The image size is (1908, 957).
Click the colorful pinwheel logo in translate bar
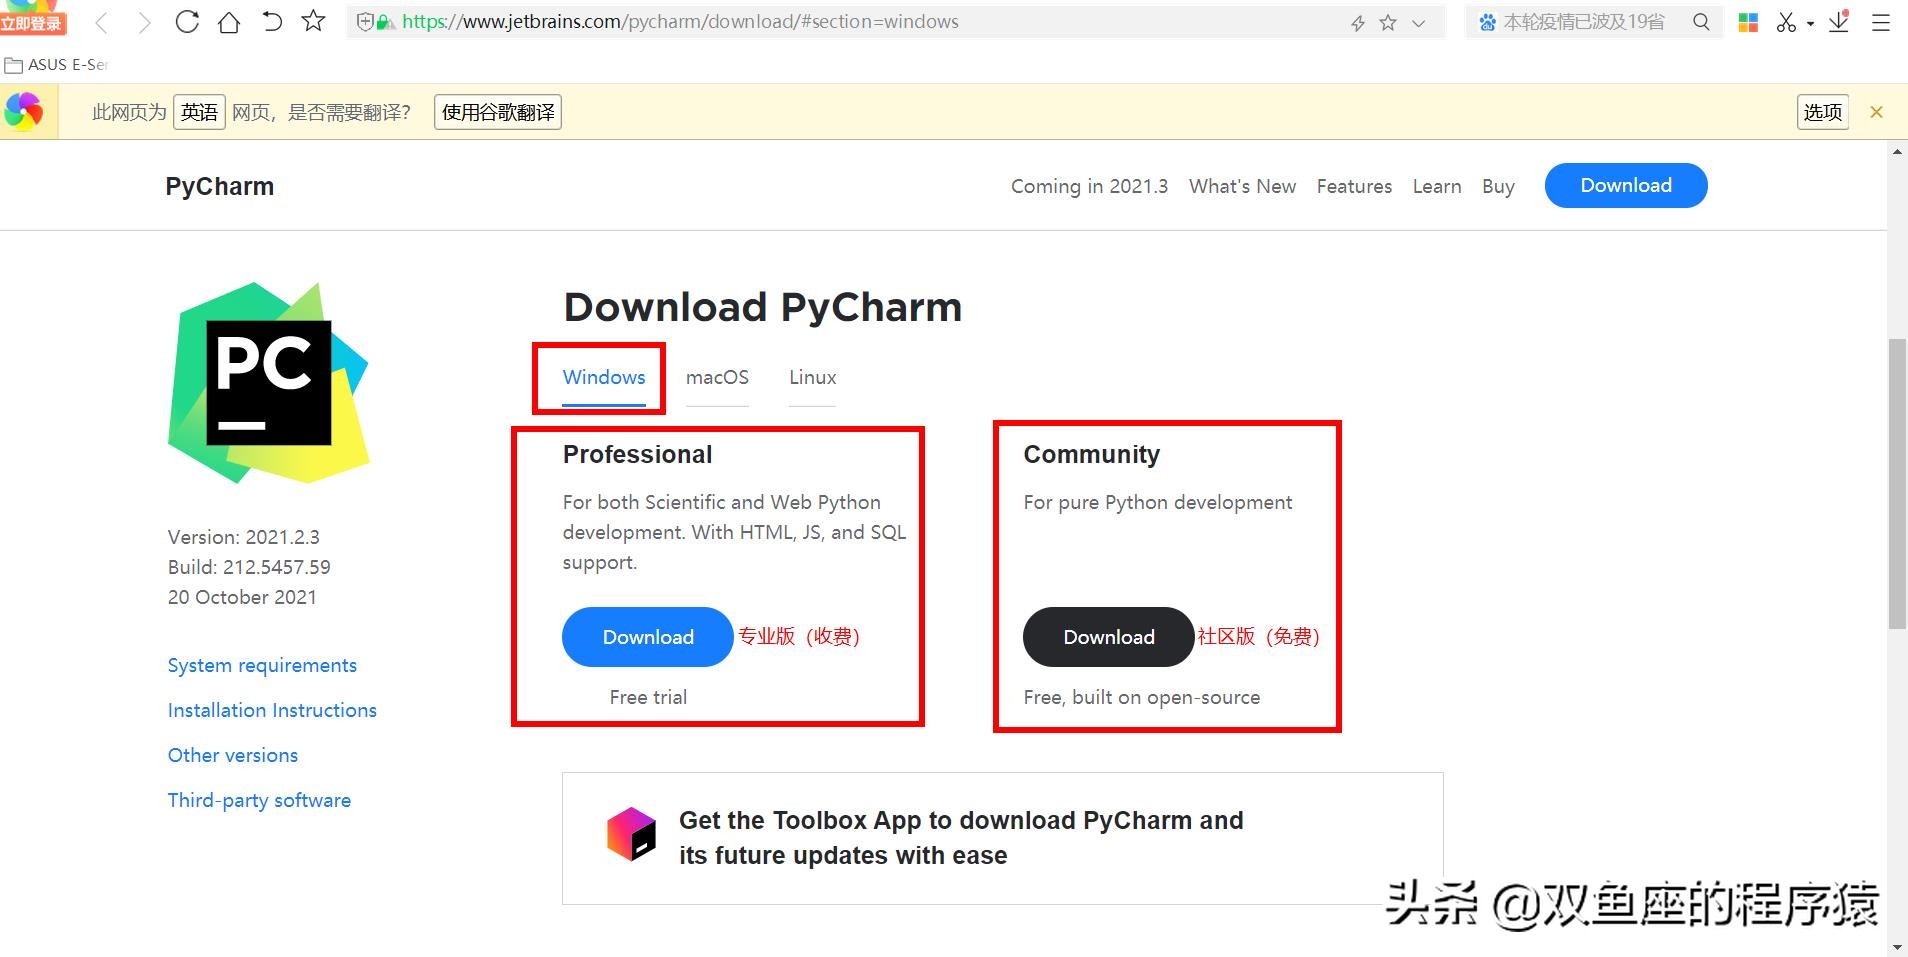coord(23,111)
